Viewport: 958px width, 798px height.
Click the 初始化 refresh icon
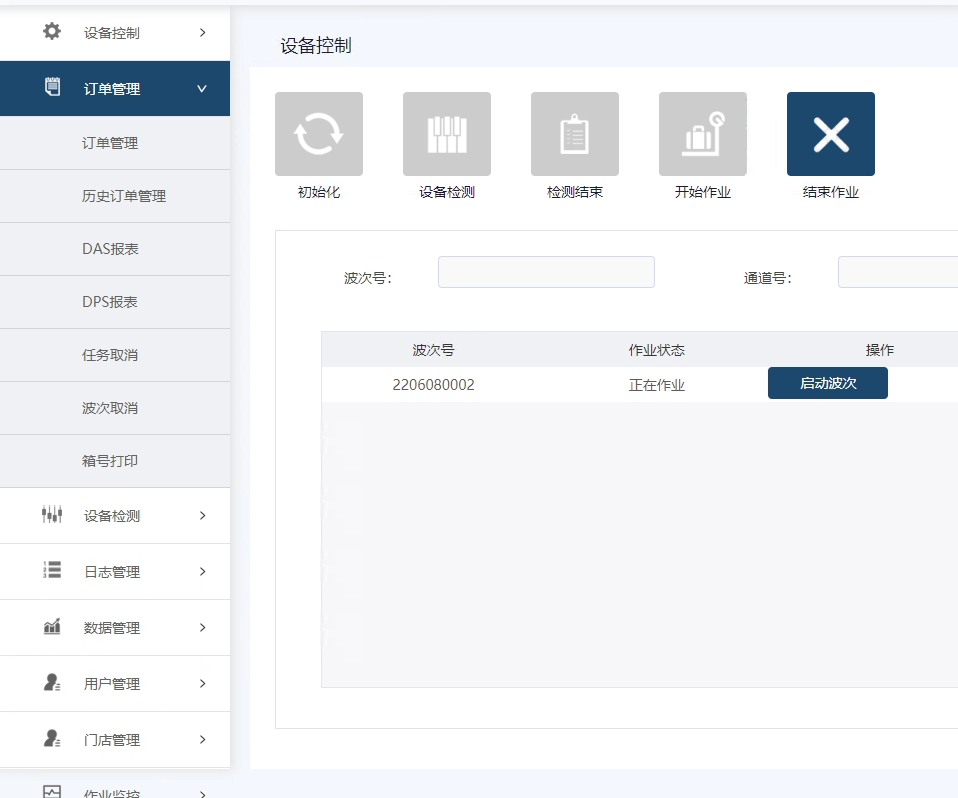pos(319,134)
